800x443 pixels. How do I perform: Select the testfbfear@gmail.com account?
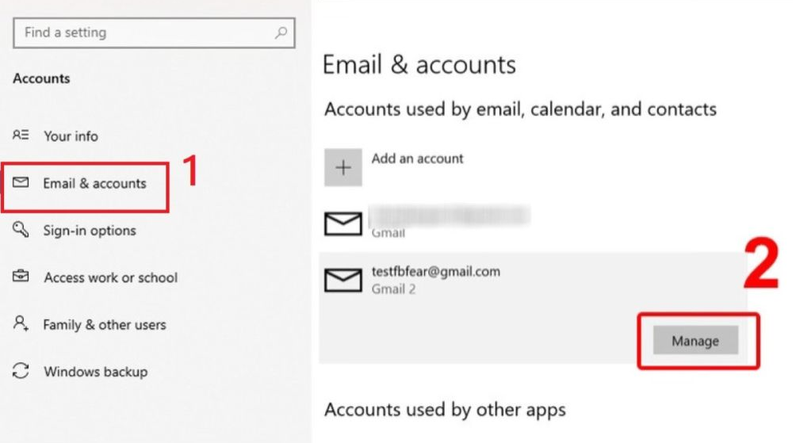point(436,272)
